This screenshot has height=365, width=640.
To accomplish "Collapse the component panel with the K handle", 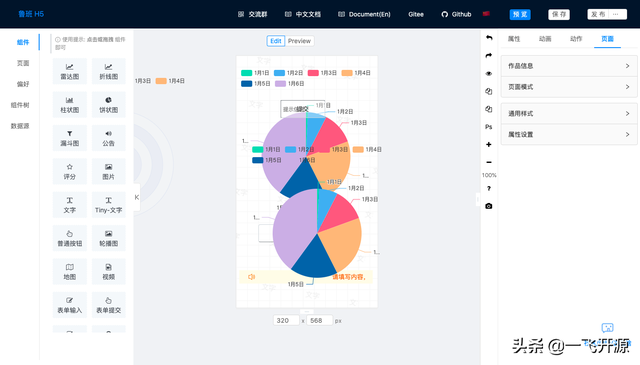I will pyautogui.click(x=137, y=197).
